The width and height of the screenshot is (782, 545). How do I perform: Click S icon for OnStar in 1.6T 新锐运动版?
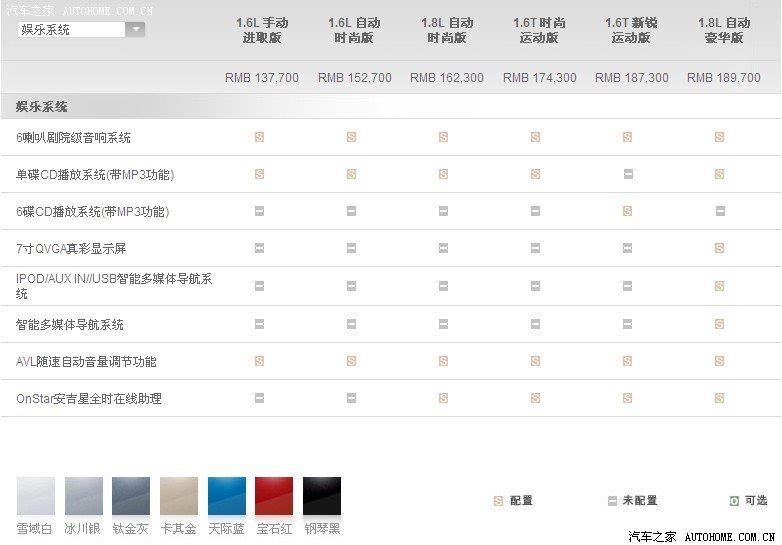coord(627,398)
